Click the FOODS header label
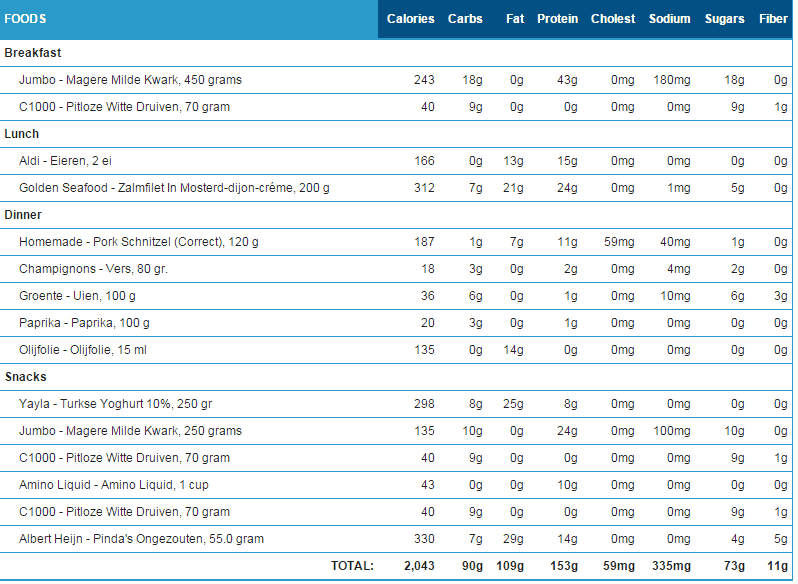798x584 pixels. (x=25, y=19)
